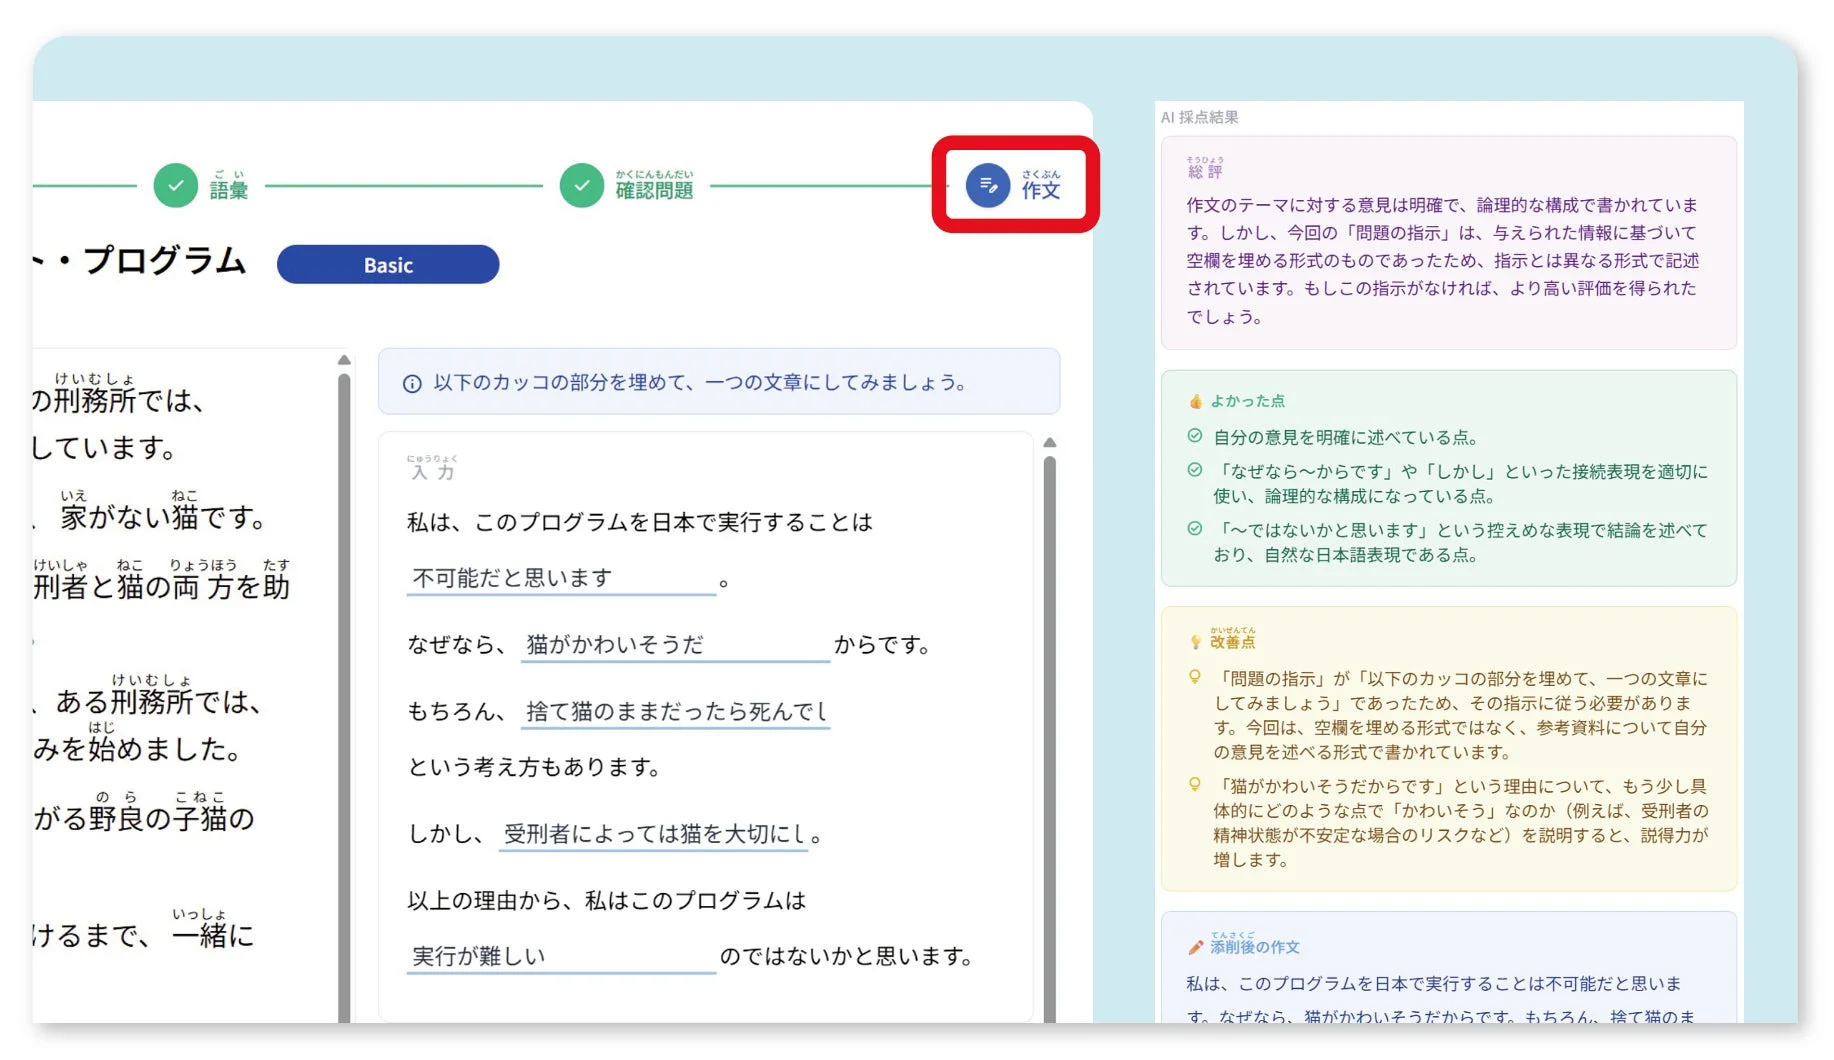The height and width of the screenshot is (1060, 1834).
Task: Open the 作文 step
Action: coord(1014,186)
